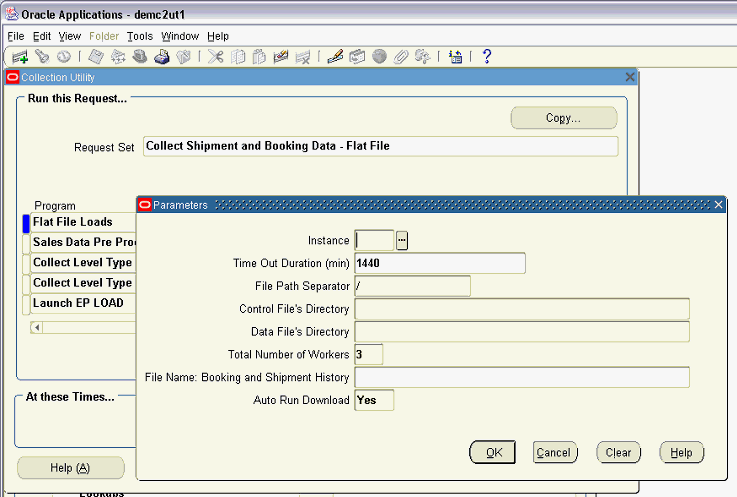Select the Flat File Loads program row
The width and height of the screenshot is (737, 497).
83,222
